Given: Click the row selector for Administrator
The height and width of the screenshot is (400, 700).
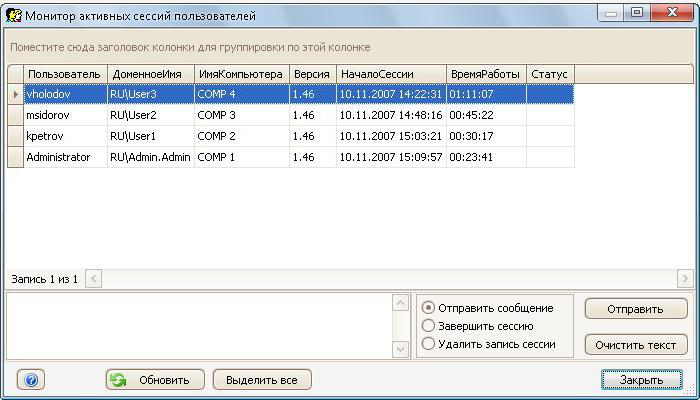Looking at the screenshot, I should (16, 157).
